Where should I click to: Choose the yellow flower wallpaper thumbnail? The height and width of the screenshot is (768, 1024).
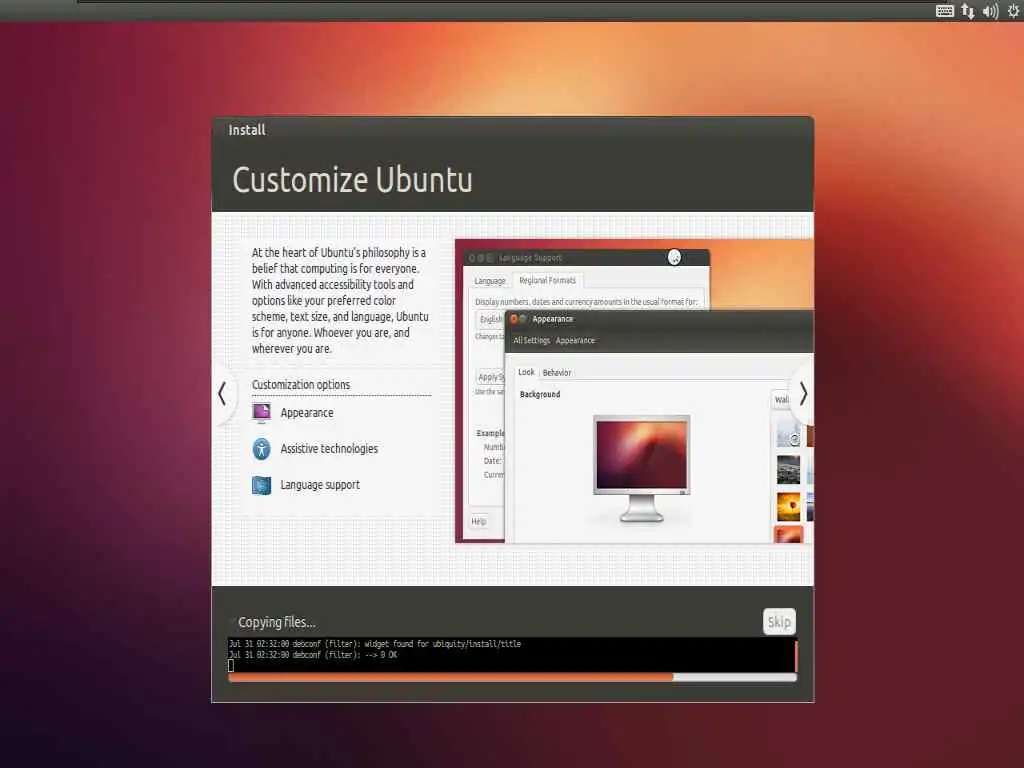coord(788,506)
